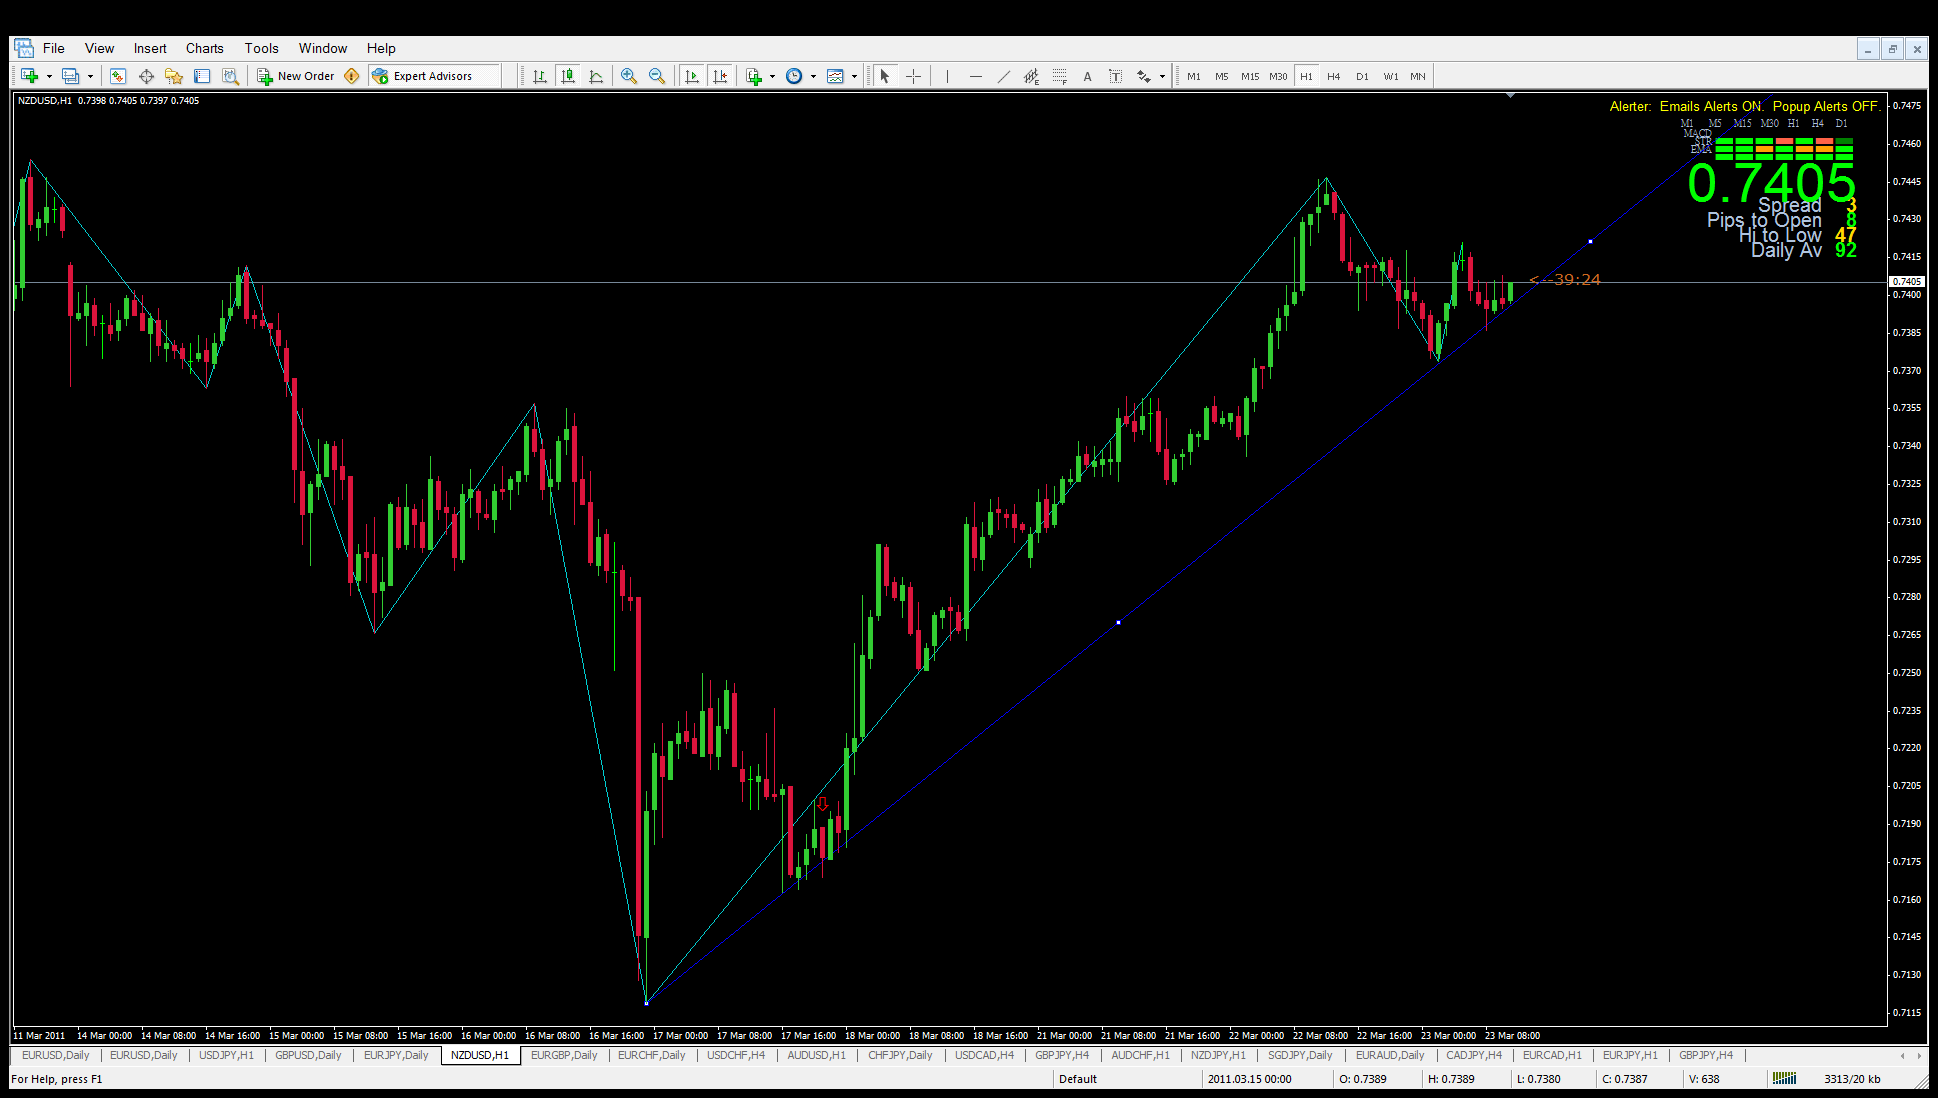Select the H4 timeframe button
This screenshot has height=1098, width=1938.
[x=1333, y=76]
